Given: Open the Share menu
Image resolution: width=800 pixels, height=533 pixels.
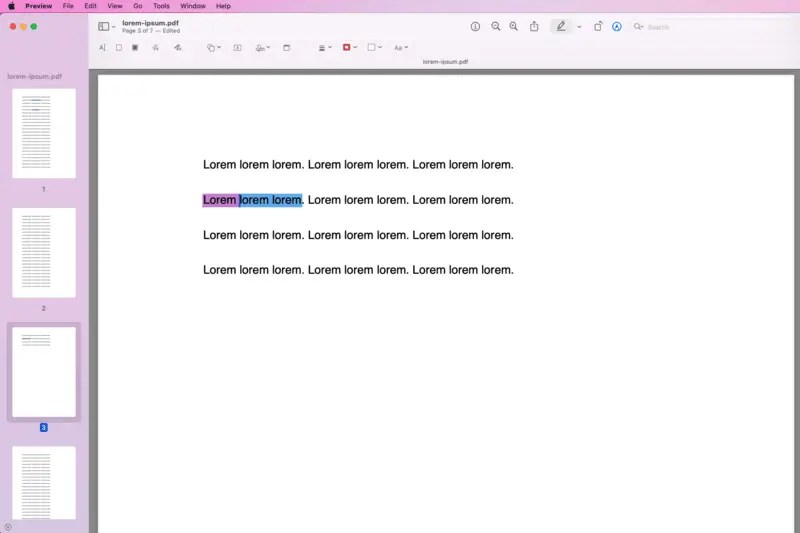Looking at the screenshot, I should [534, 27].
